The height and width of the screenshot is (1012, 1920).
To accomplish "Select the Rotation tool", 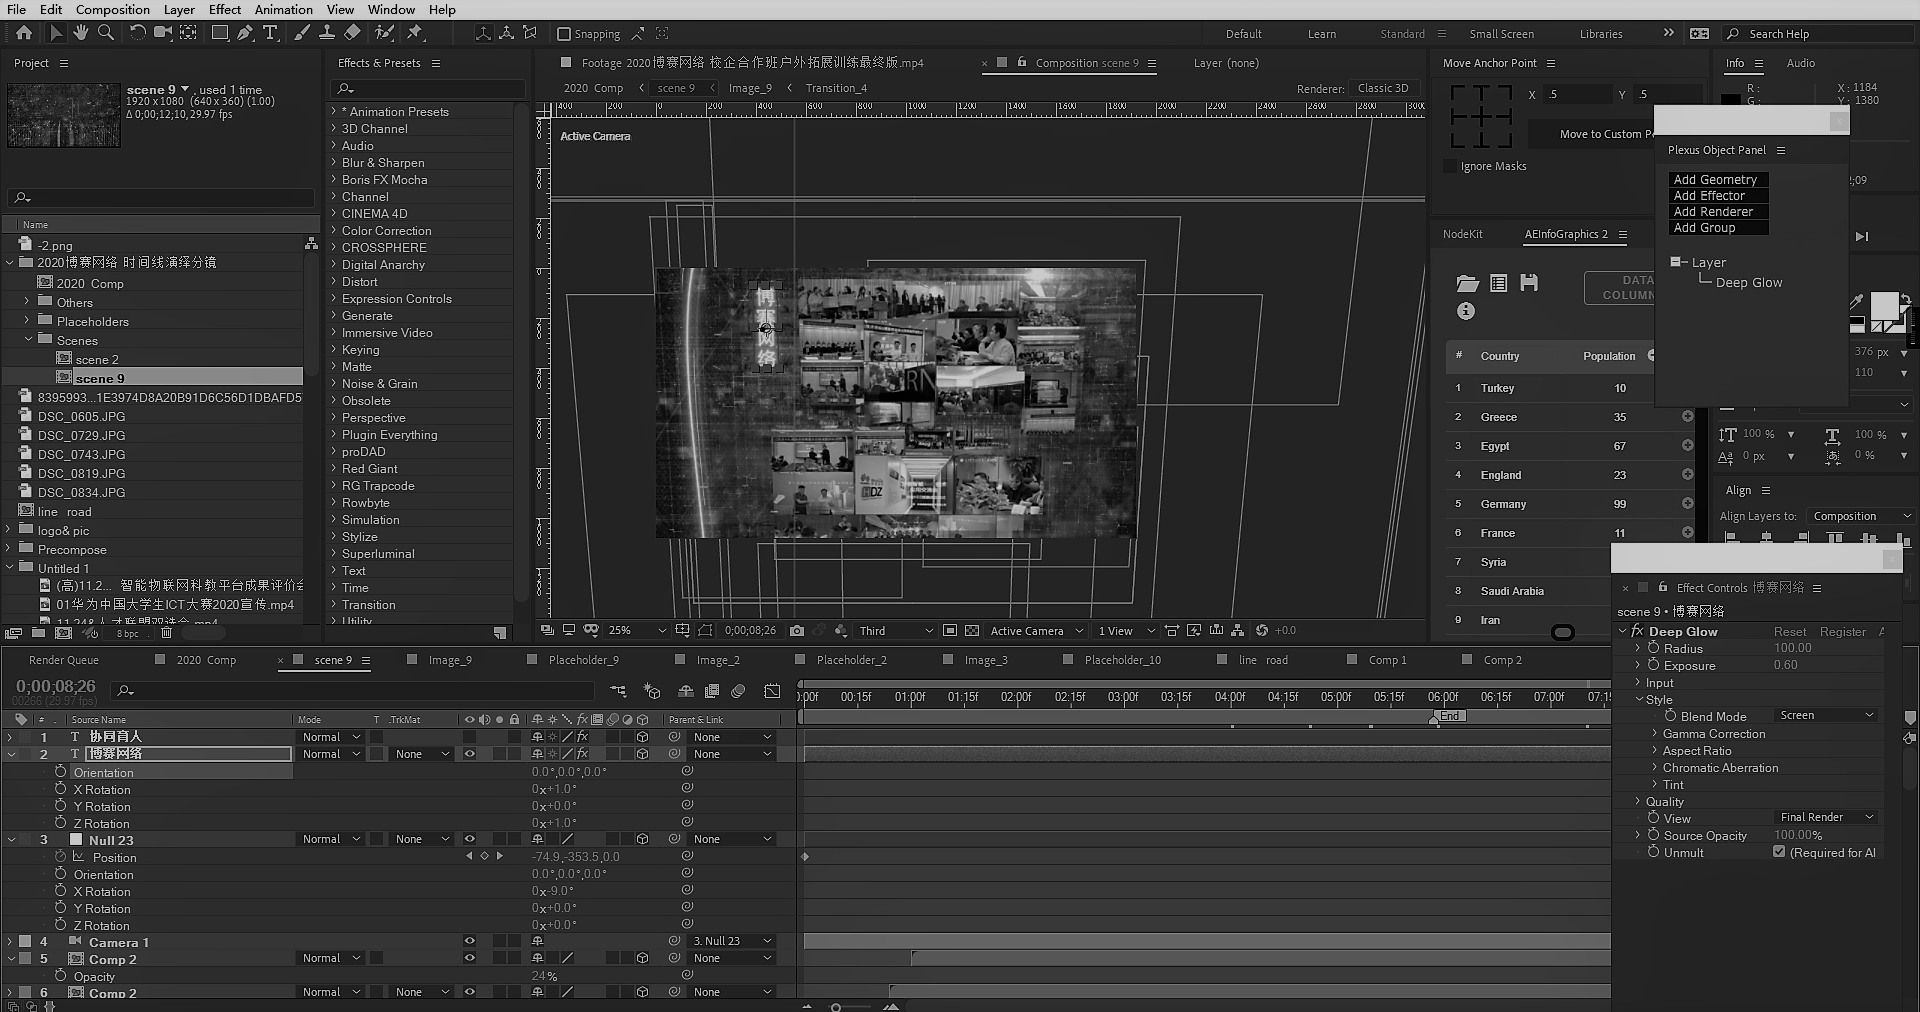I will [138, 33].
